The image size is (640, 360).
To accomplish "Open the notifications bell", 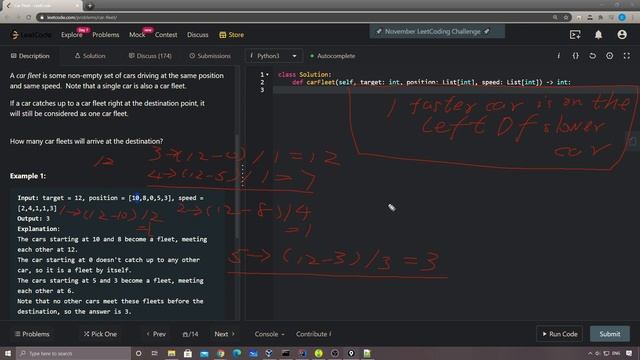I will point(598,35).
